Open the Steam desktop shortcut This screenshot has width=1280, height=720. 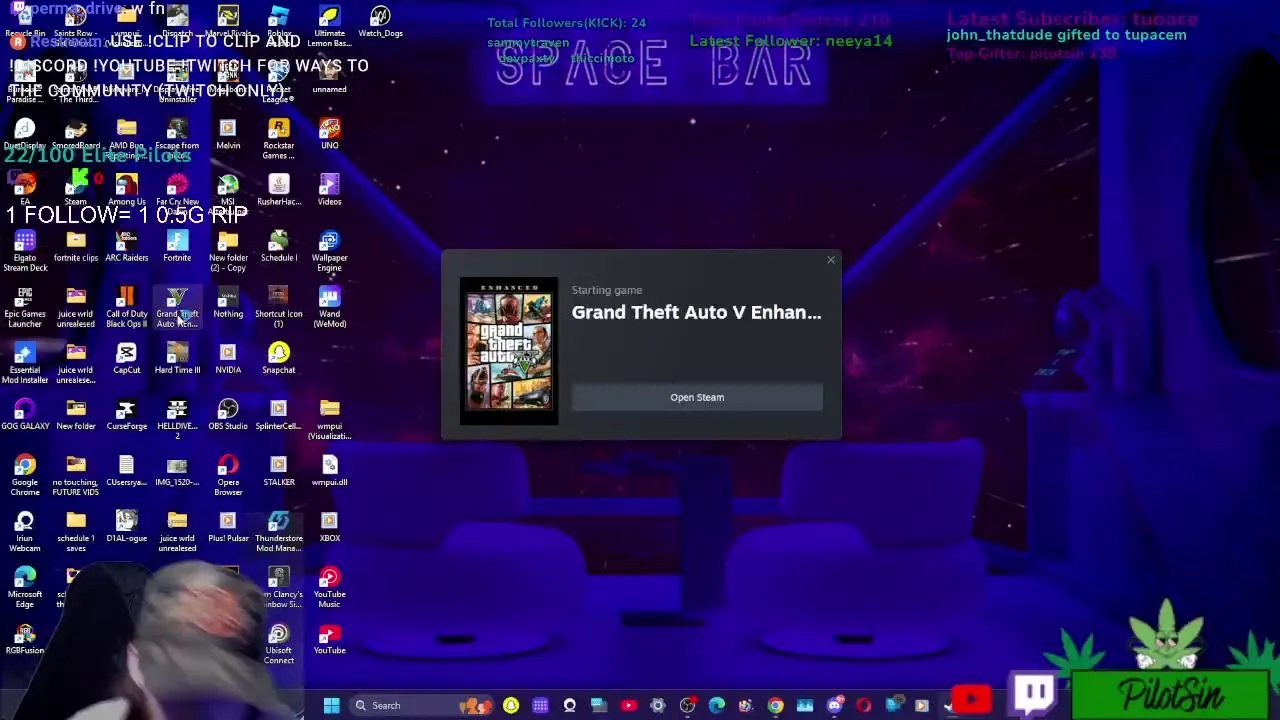(76, 188)
